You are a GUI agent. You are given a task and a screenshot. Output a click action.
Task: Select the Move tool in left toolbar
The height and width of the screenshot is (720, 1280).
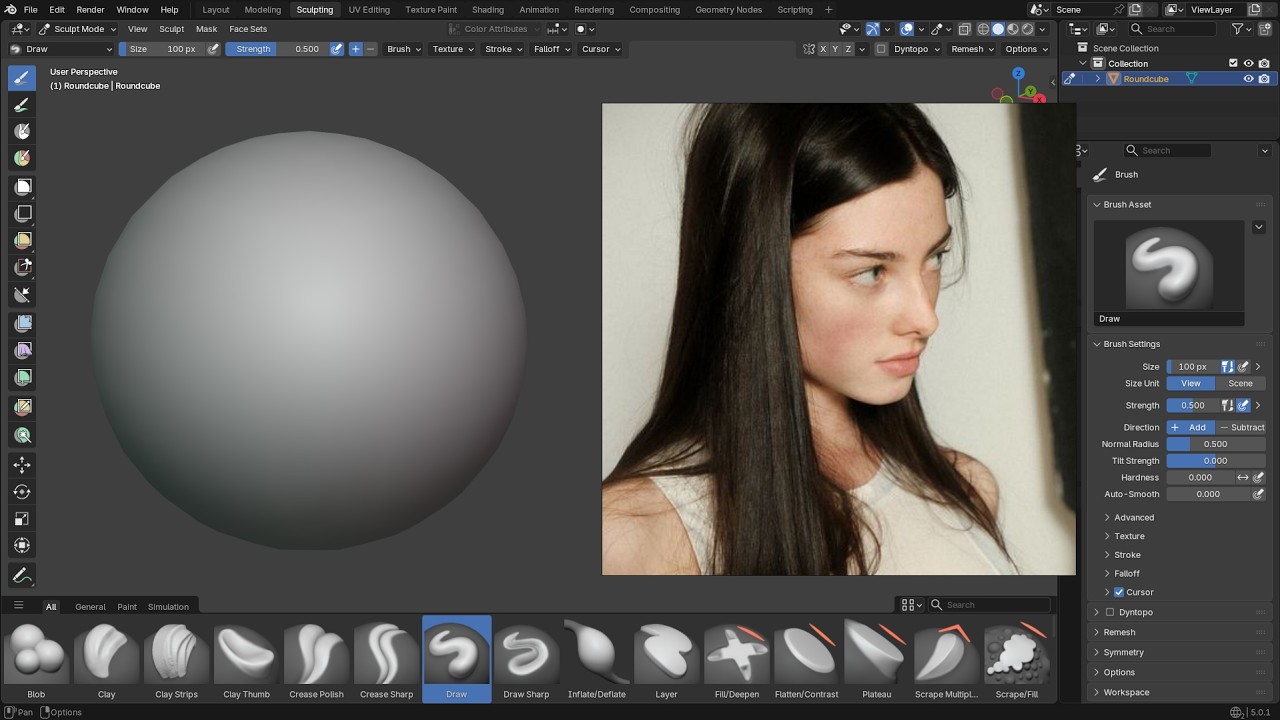(x=22, y=464)
